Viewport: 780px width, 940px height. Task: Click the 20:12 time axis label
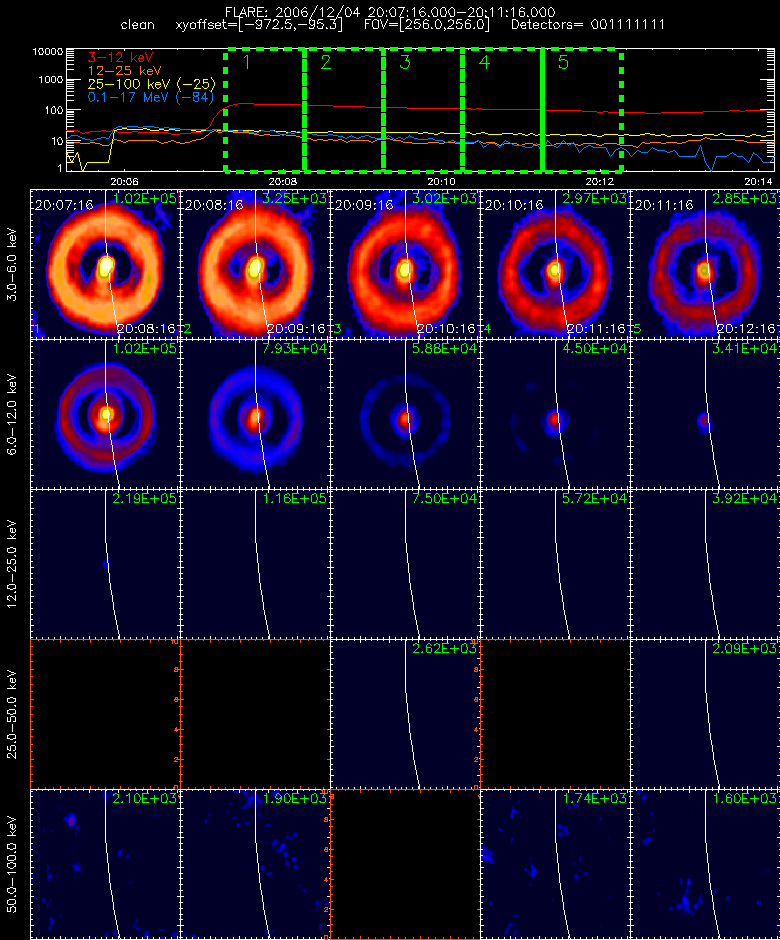coord(600,181)
